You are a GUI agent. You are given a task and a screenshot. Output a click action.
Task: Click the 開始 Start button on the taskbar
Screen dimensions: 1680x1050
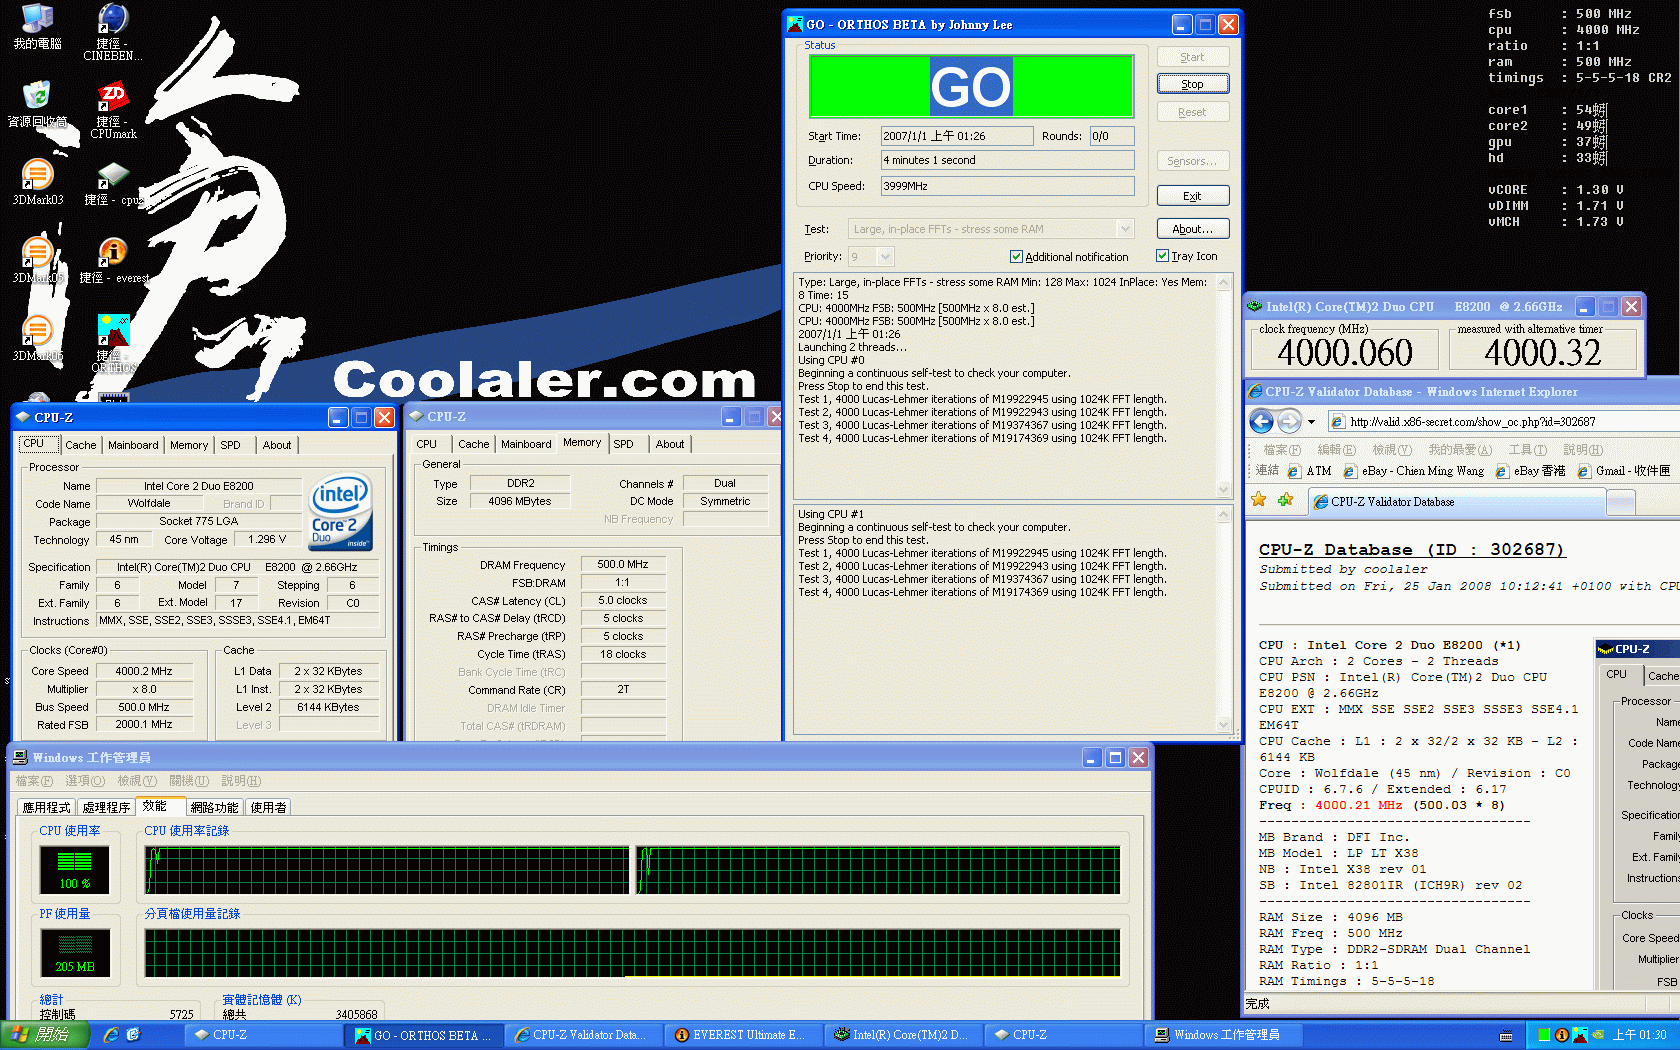point(45,1035)
